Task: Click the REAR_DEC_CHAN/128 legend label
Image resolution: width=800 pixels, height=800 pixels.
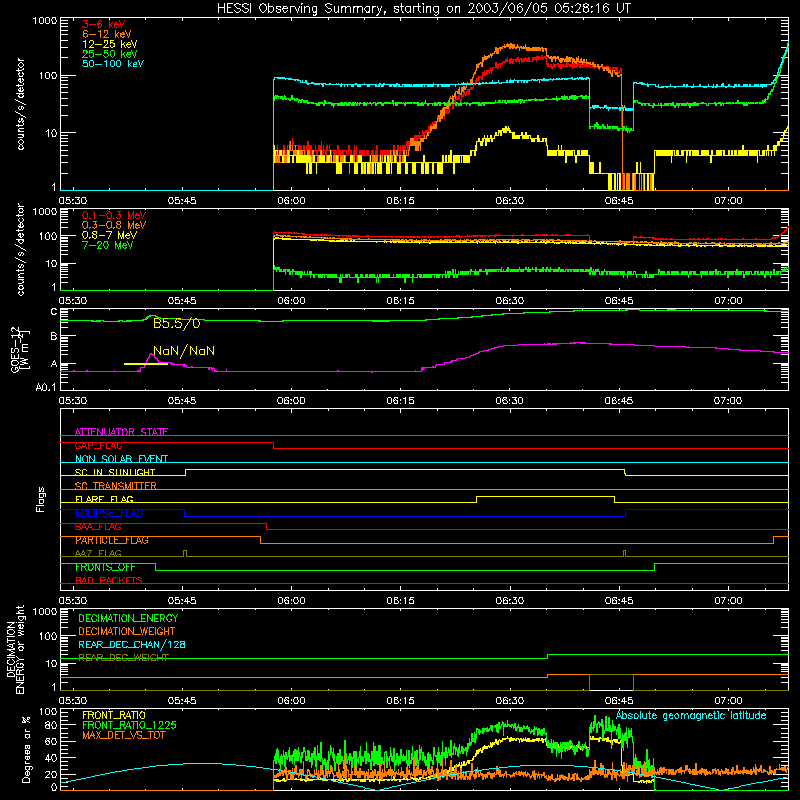Action: point(132,644)
